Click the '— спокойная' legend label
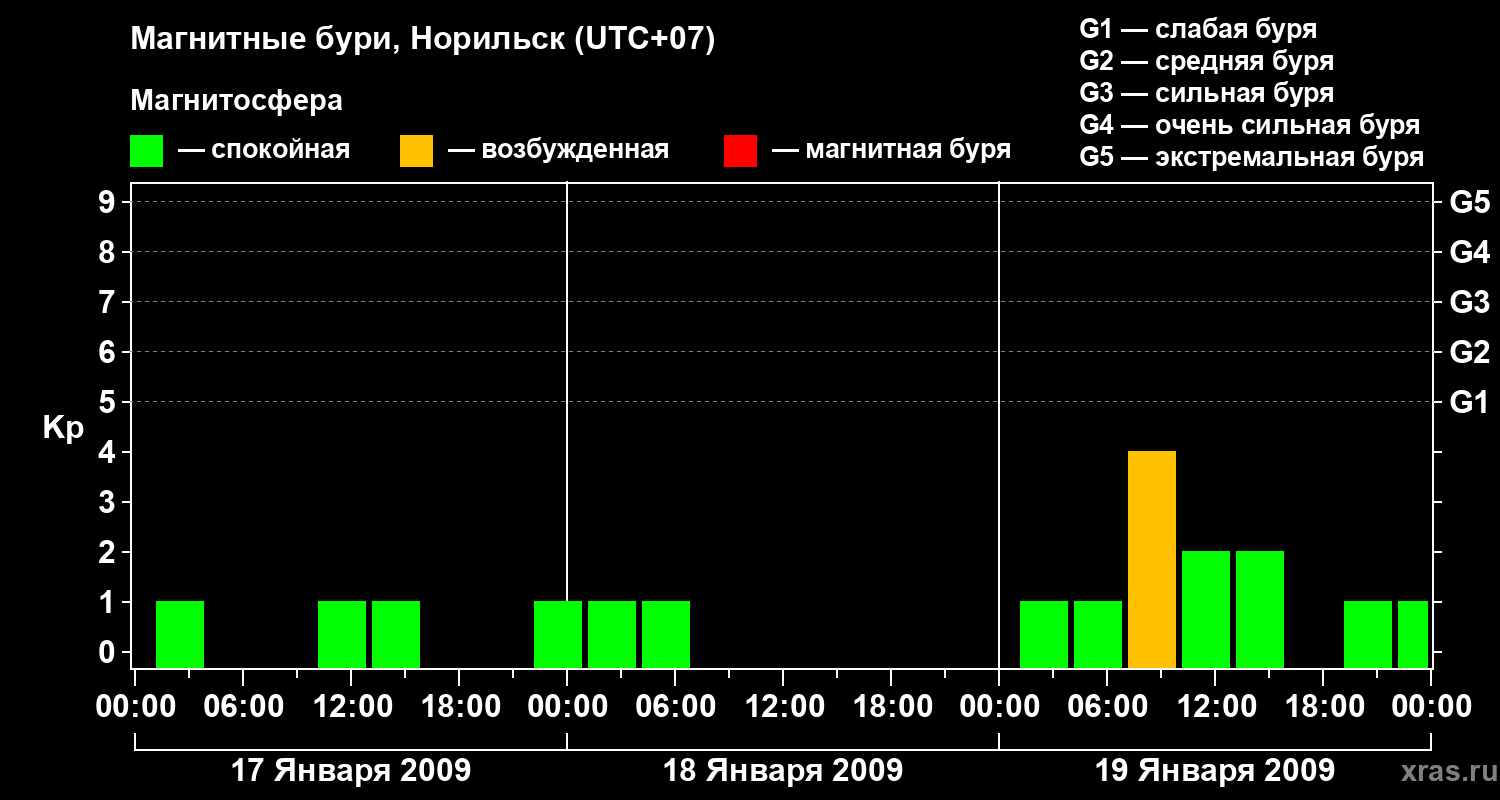The height and width of the screenshot is (800, 1500). pyautogui.click(x=264, y=151)
